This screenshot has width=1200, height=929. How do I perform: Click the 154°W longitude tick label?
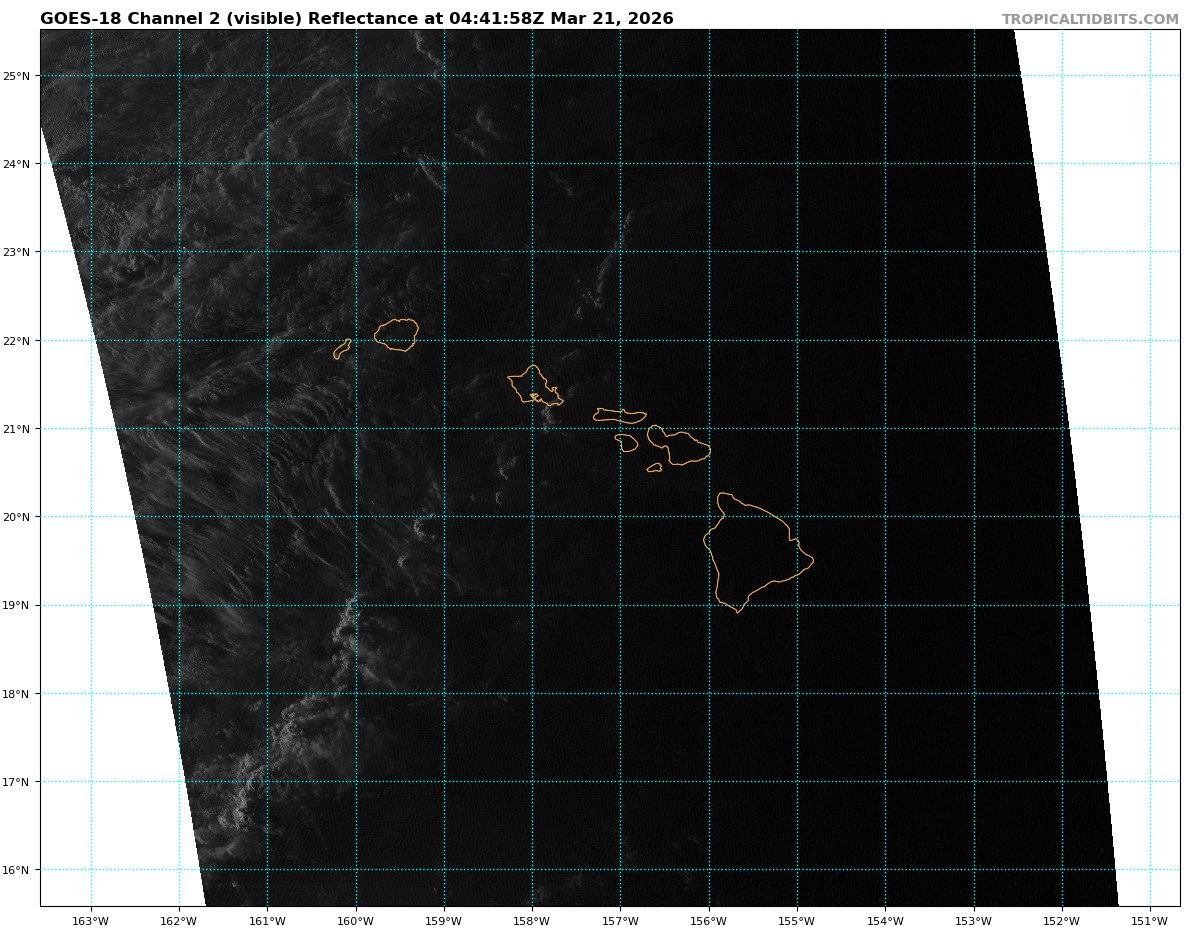[885, 921]
